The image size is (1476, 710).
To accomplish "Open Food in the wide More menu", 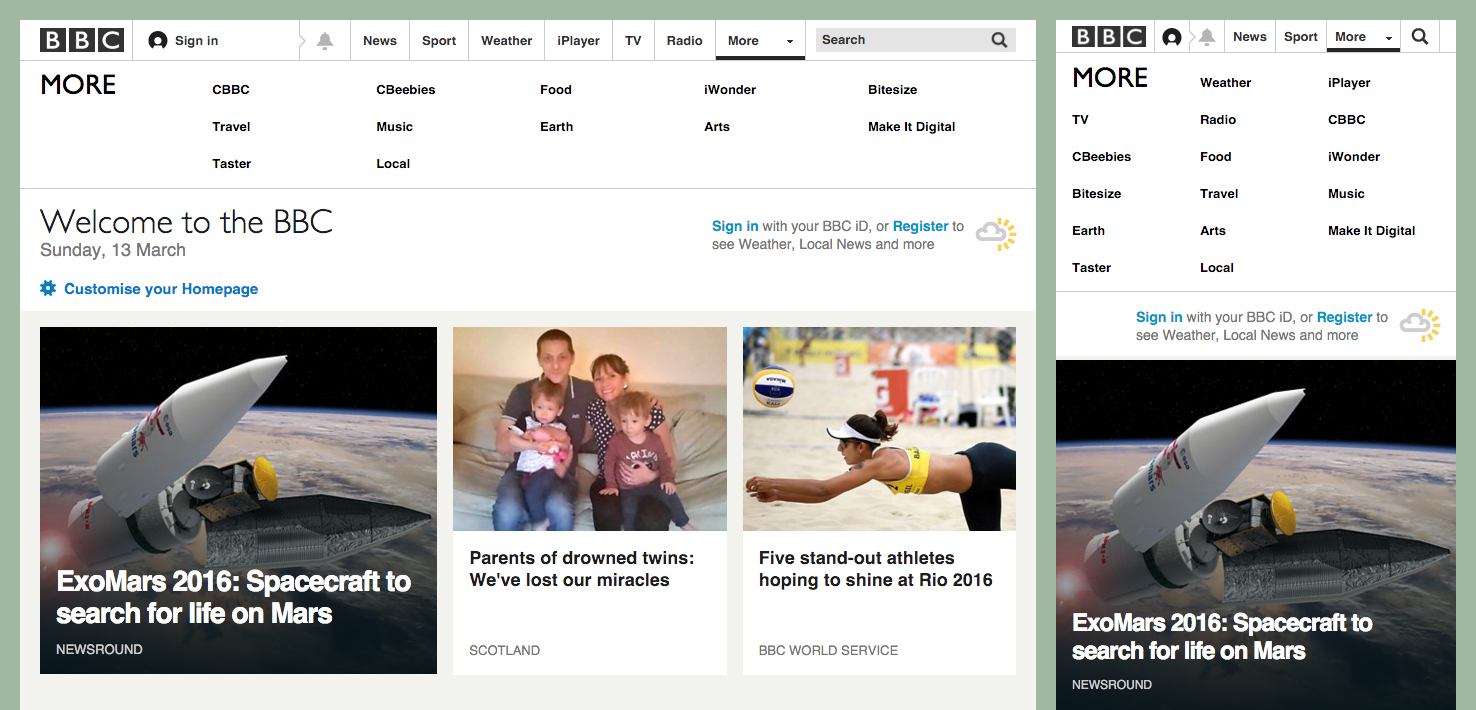I will [556, 90].
